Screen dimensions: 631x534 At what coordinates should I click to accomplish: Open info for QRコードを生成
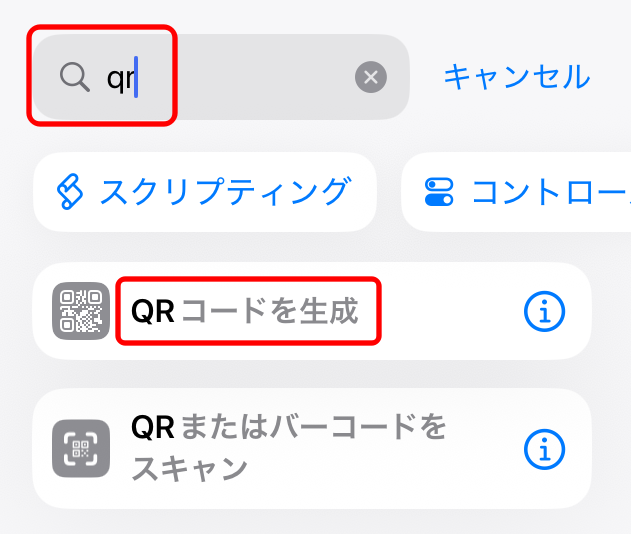click(x=544, y=311)
